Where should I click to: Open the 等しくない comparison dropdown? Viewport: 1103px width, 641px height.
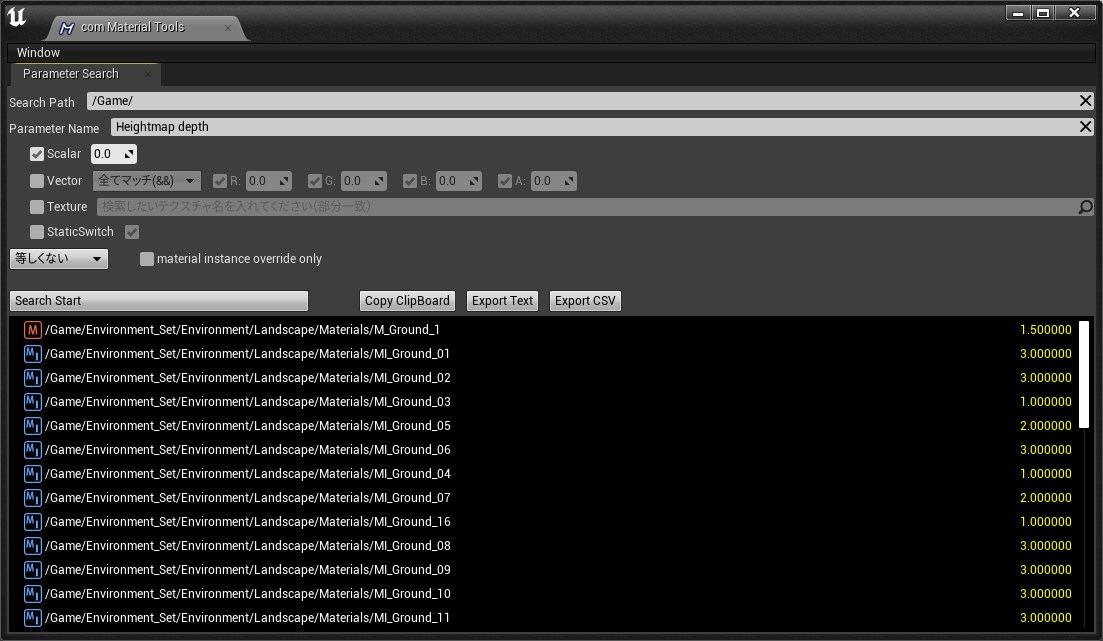[59, 259]
